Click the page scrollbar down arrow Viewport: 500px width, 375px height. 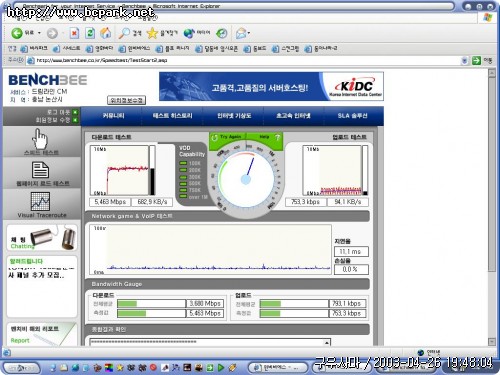(492, 342)
